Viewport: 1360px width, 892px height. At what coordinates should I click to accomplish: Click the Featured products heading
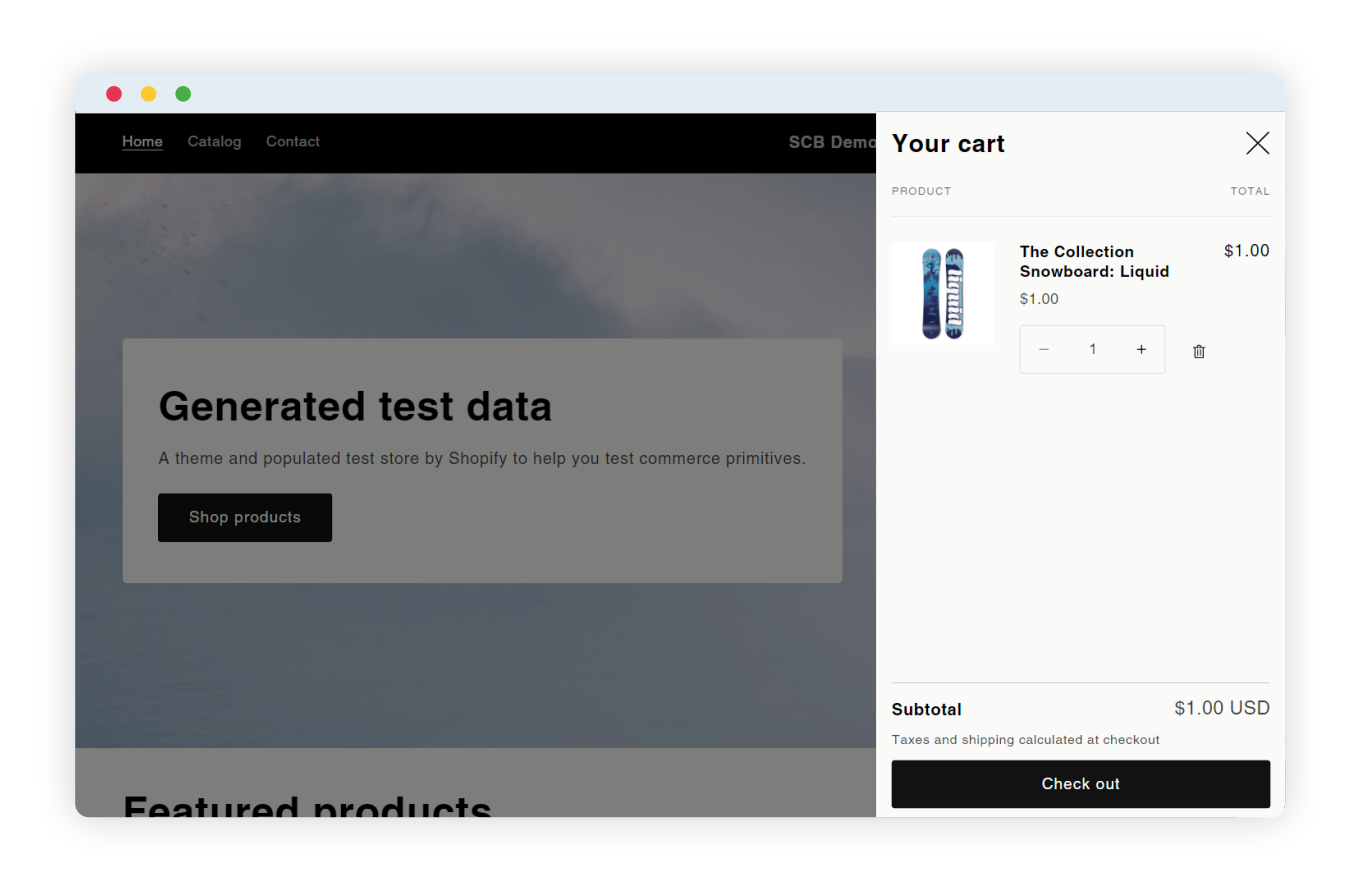tap(307, 806)
